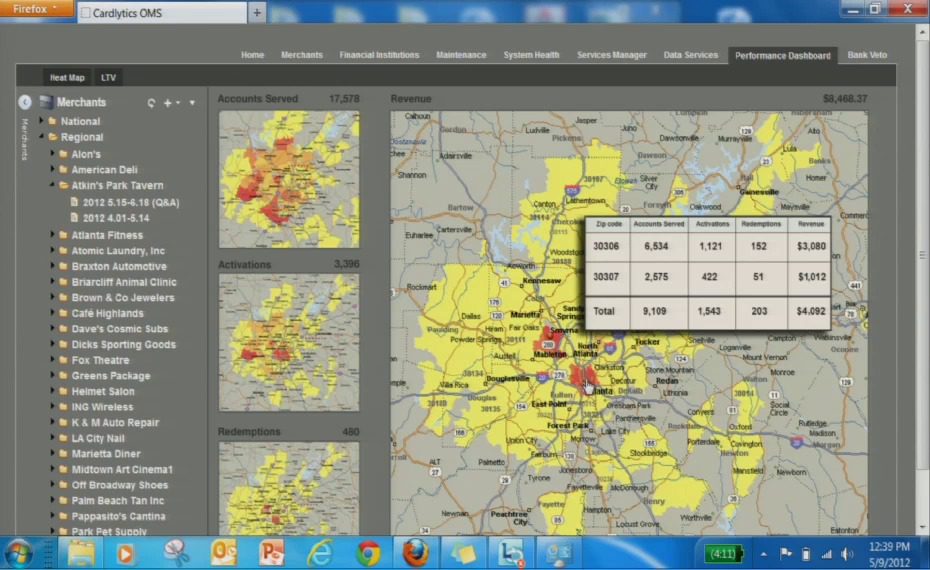This screenshot has width=930, height=570.
Task: Click the page scrollbar down arrow
Action: click(x=922, y=527)
